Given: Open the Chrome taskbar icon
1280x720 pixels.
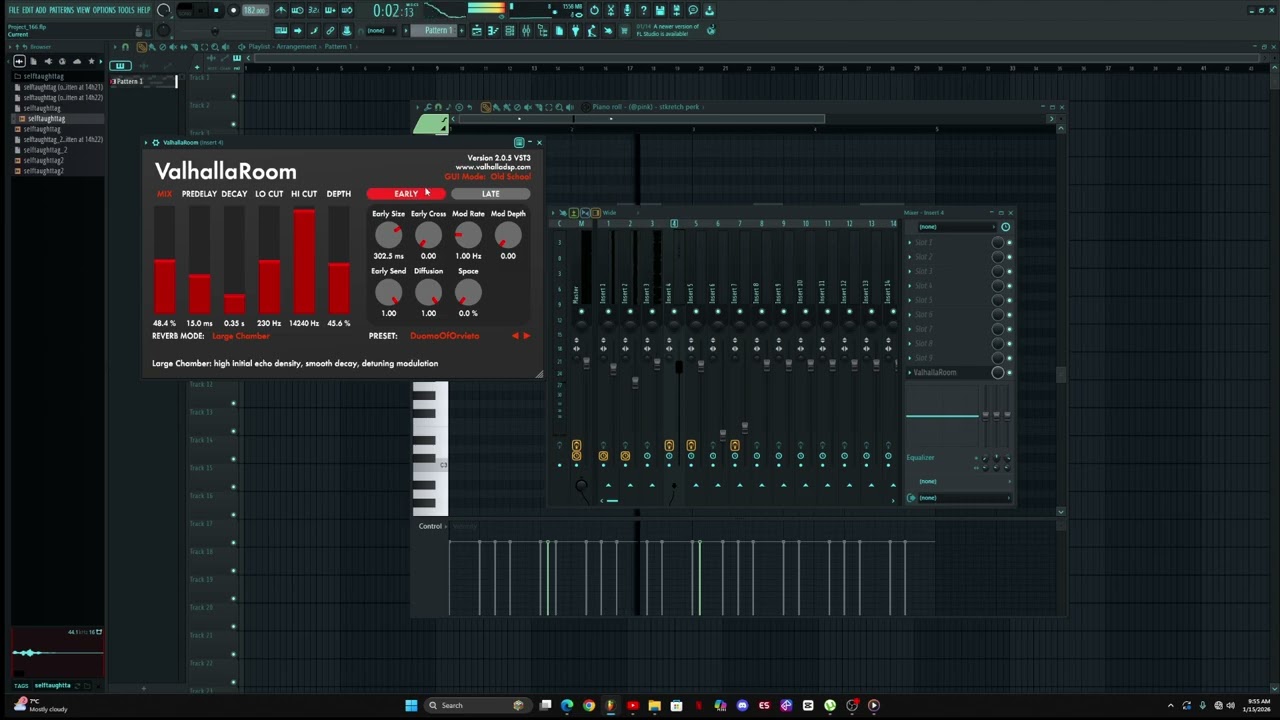Looking at the screenshot, I should pyautogui.click(x=589, y=706).
